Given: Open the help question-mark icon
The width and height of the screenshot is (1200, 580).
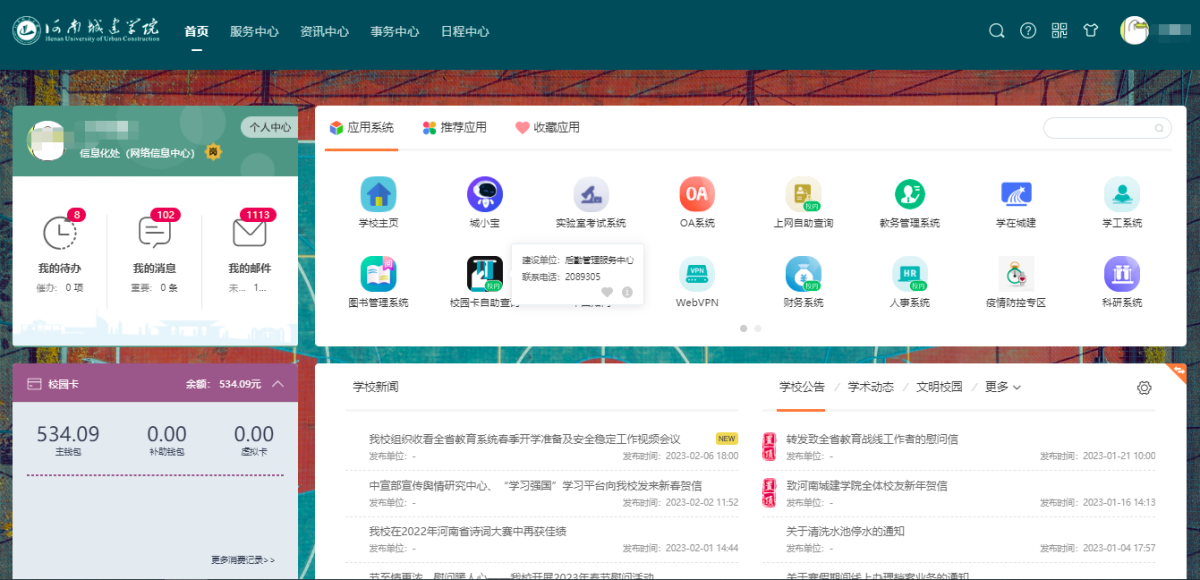Looking at the screenshot, I should [x=1028, y=31].
